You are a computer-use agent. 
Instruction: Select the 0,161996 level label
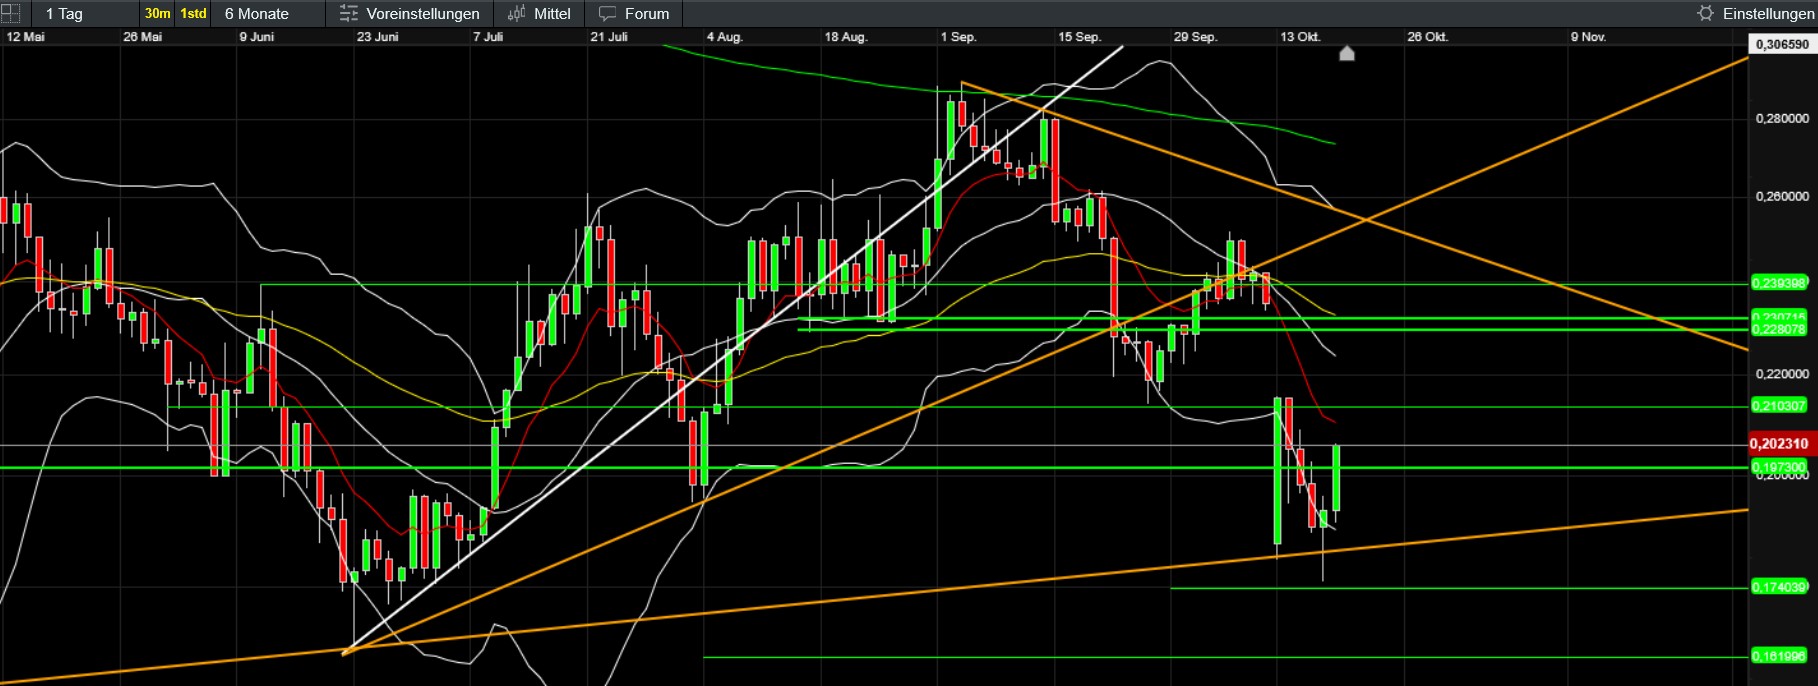coord(1779,657)
